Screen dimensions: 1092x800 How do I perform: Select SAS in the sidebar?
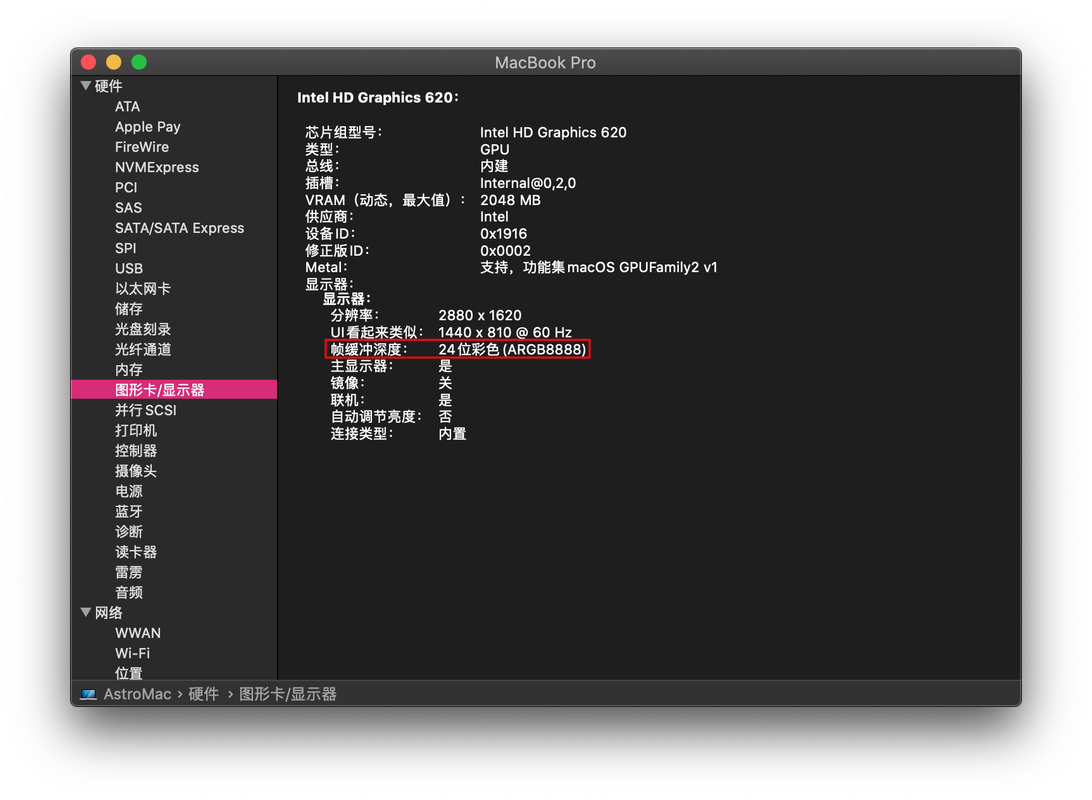(128, 207)
